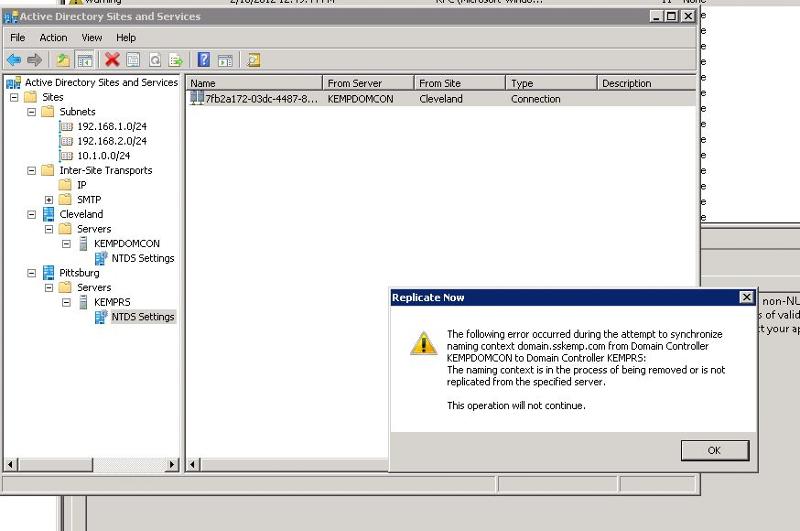Click the Back arrow toolbar icon

(14, 60)
